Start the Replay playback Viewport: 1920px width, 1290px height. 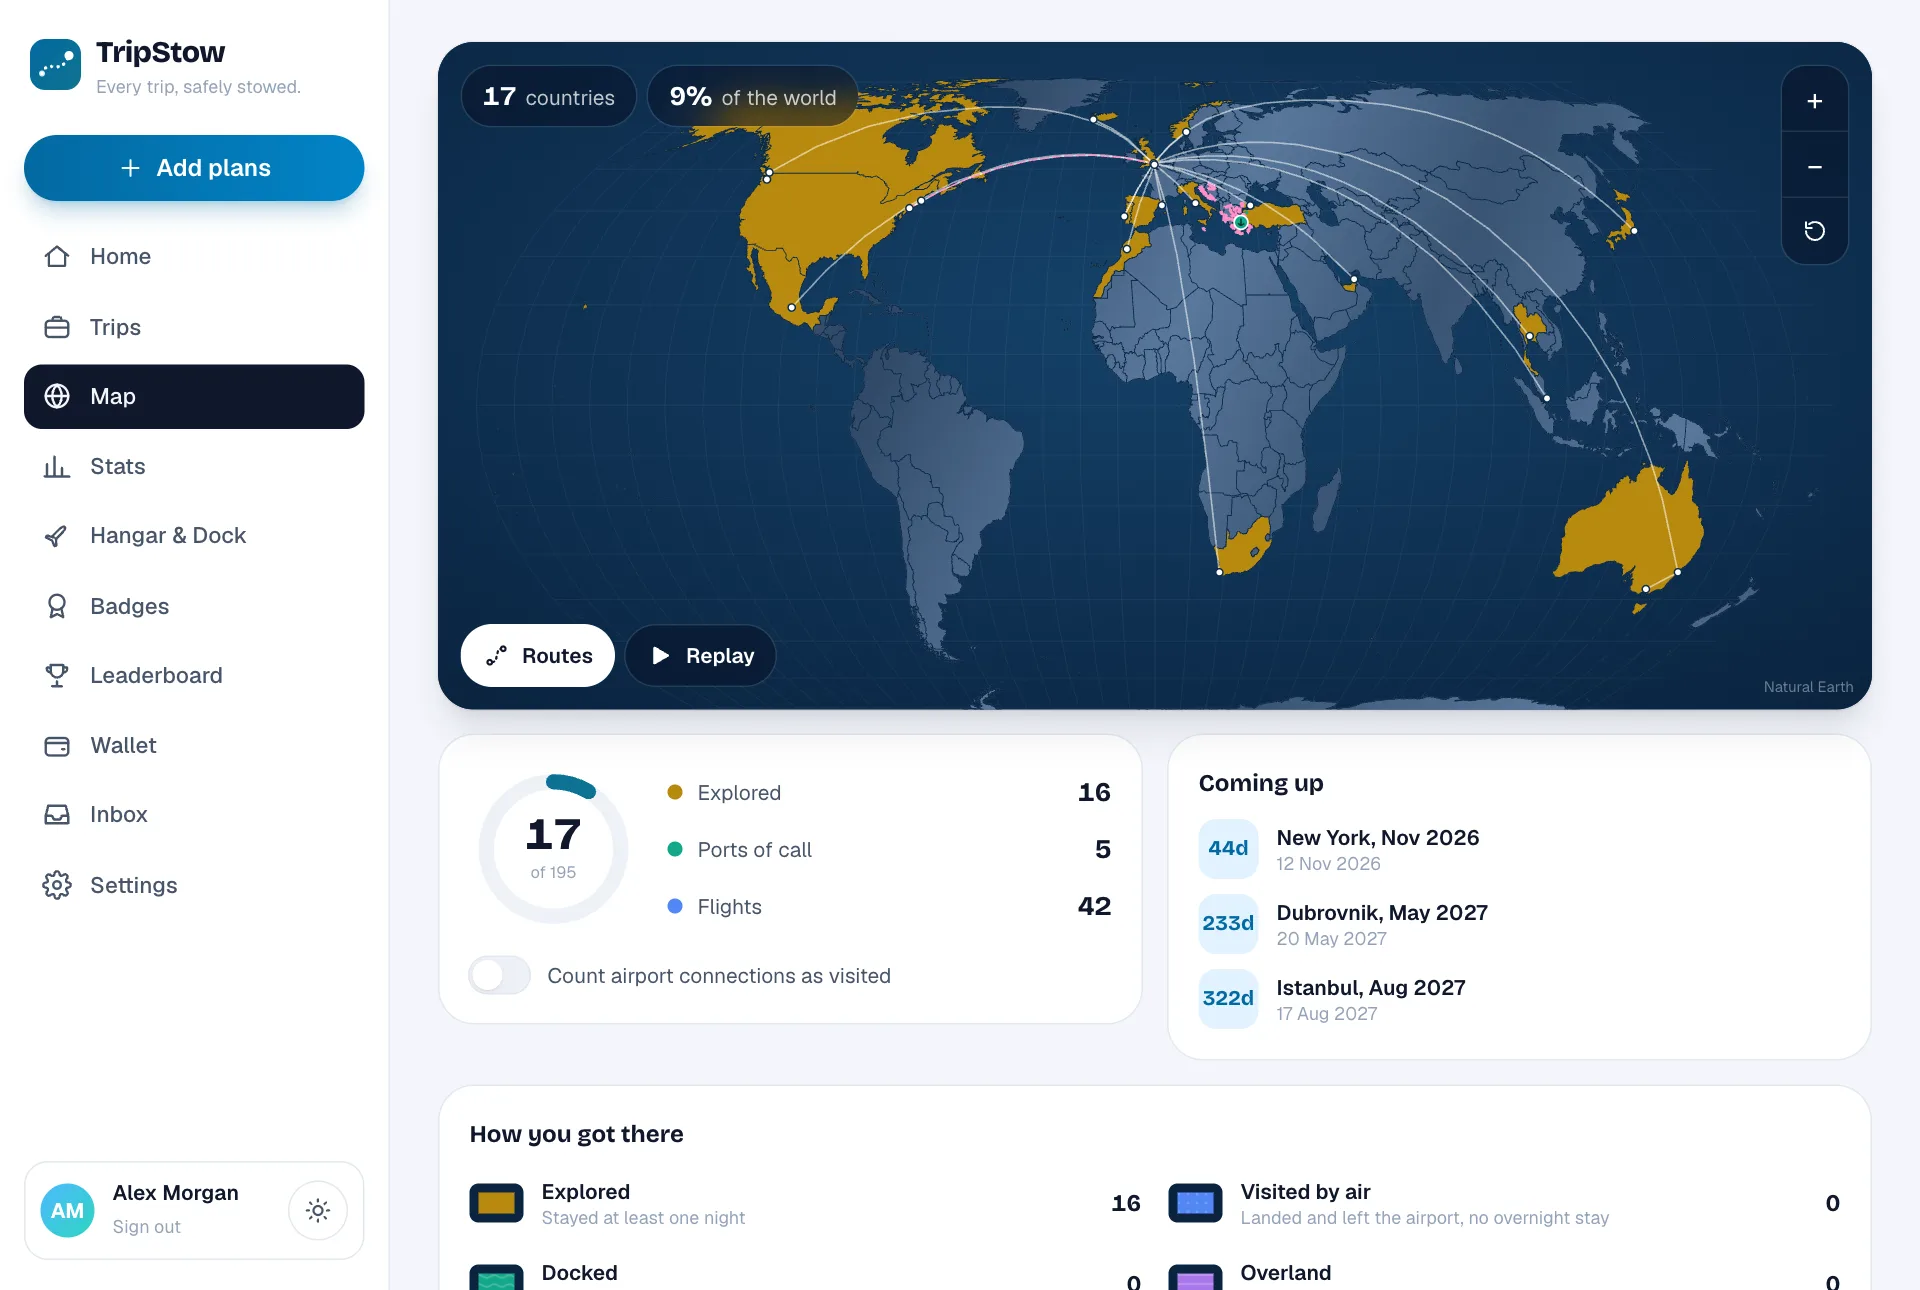[701, 656]
